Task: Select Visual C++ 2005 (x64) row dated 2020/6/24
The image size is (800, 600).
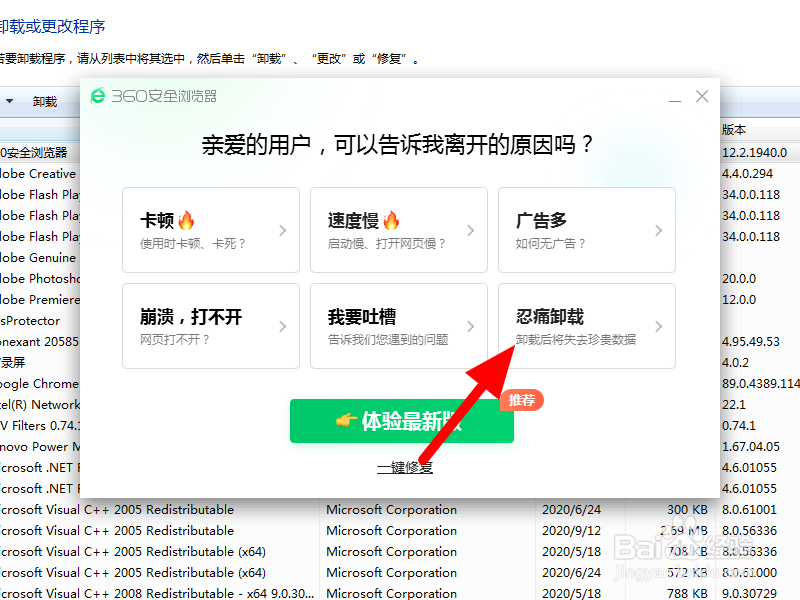Action: pyautogui.click(x=400, y=572)
